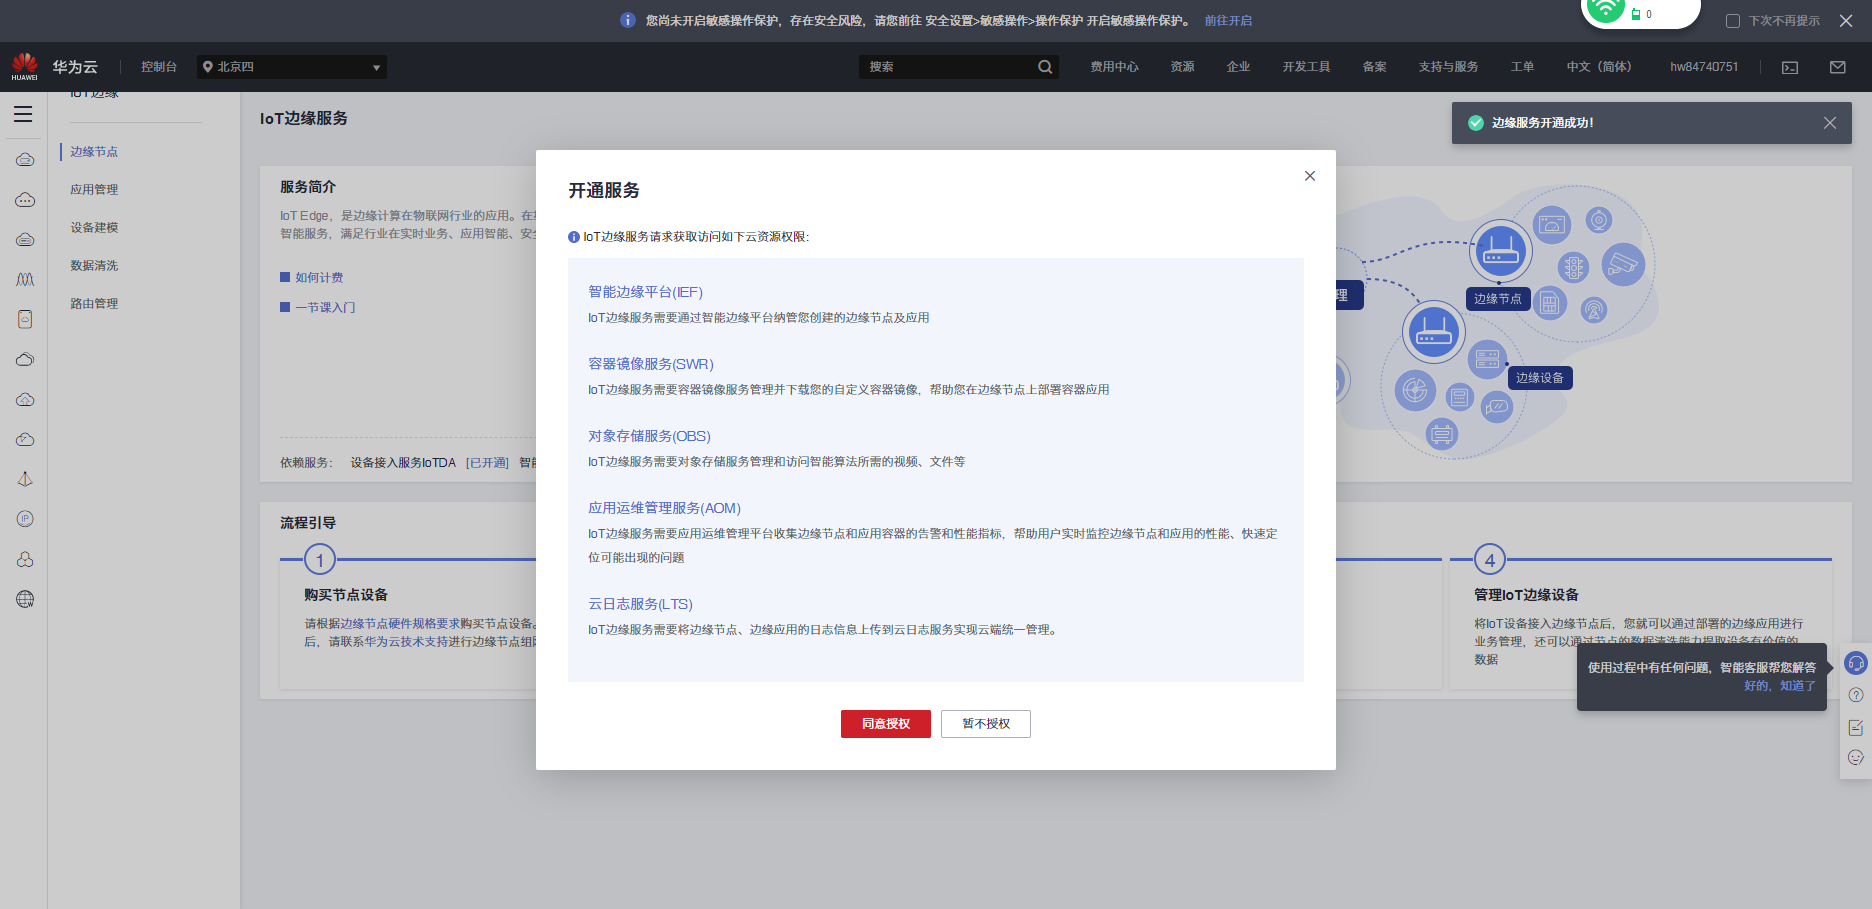Click the smart customer service headset icon
This screenshot has height=909, width=1872.
point(1856,663)
